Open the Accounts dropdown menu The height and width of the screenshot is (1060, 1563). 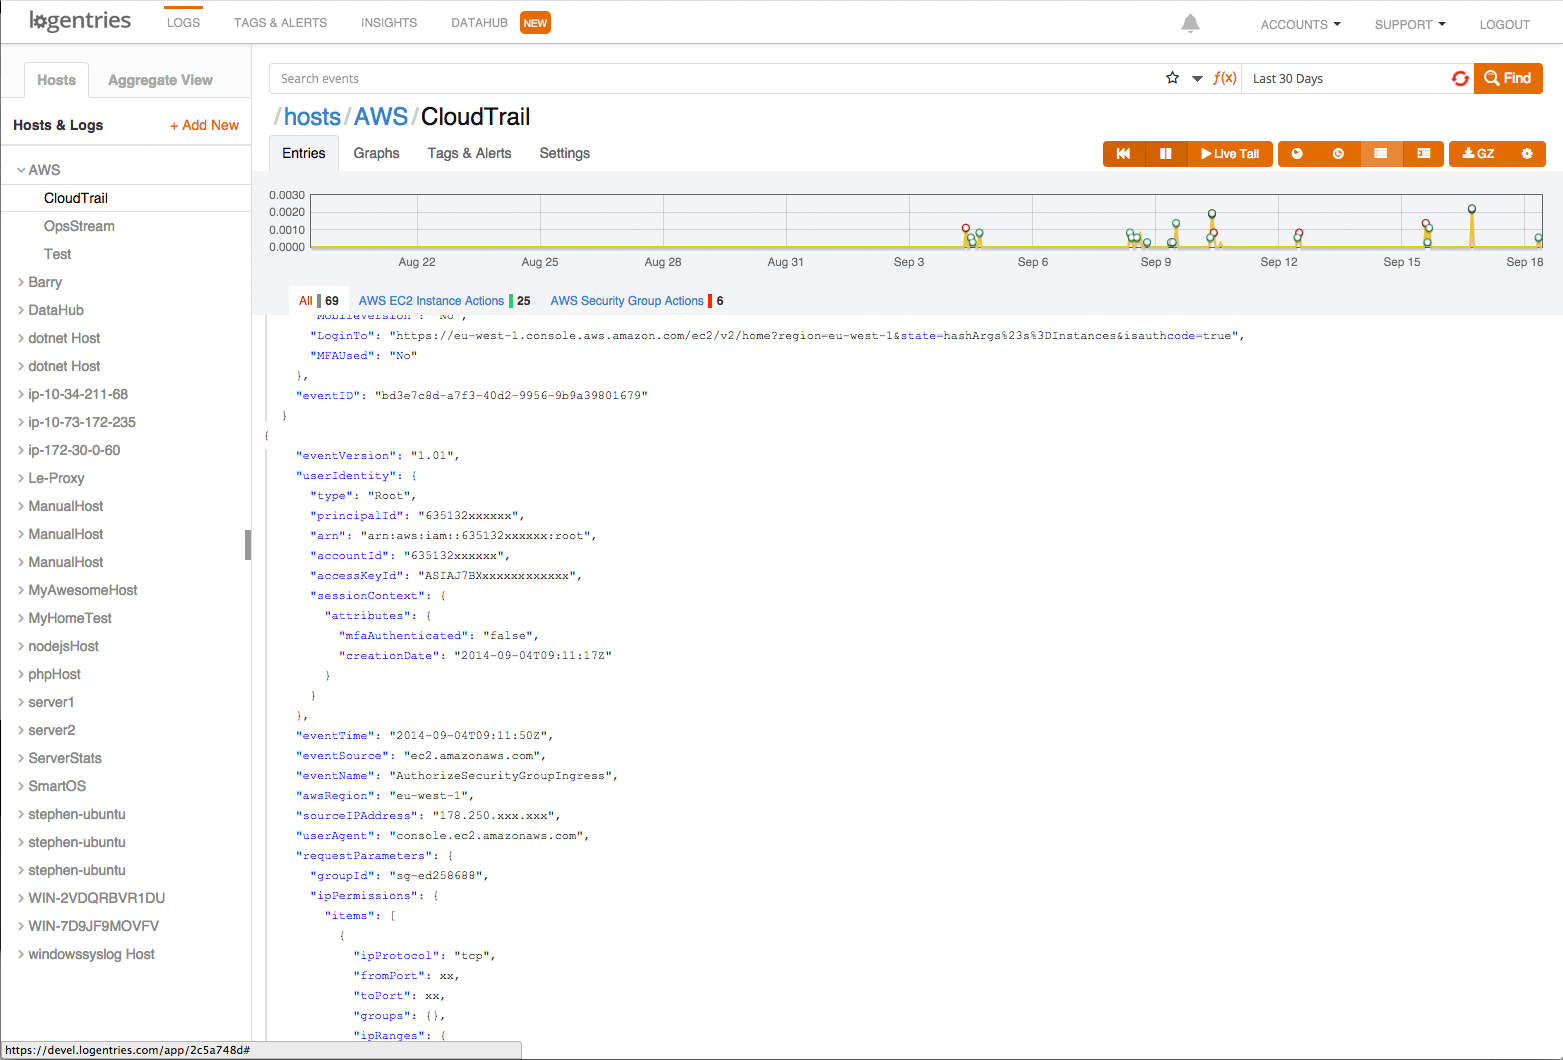1300,24
